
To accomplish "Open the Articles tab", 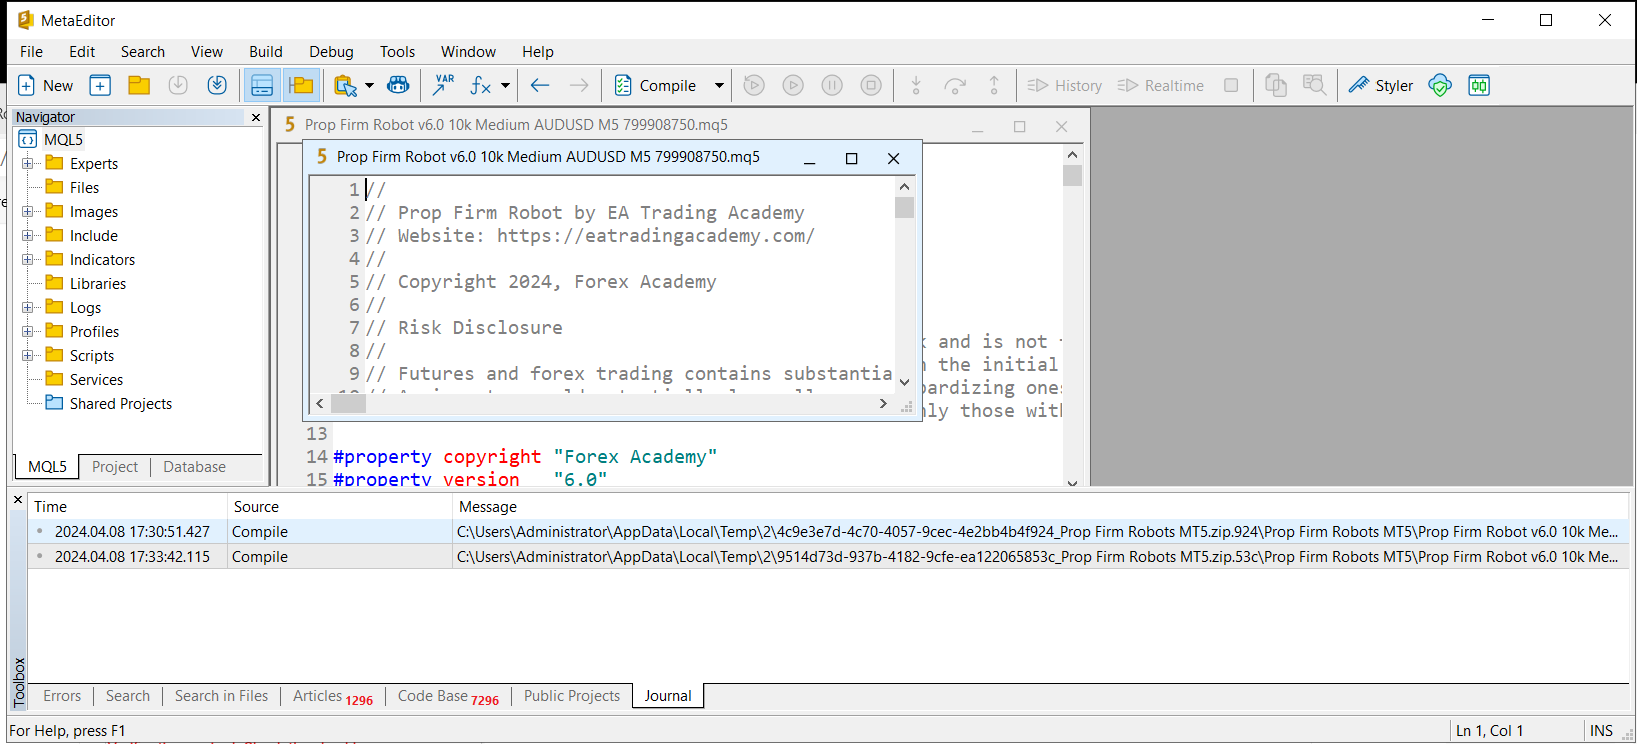I will click(332, 696).
